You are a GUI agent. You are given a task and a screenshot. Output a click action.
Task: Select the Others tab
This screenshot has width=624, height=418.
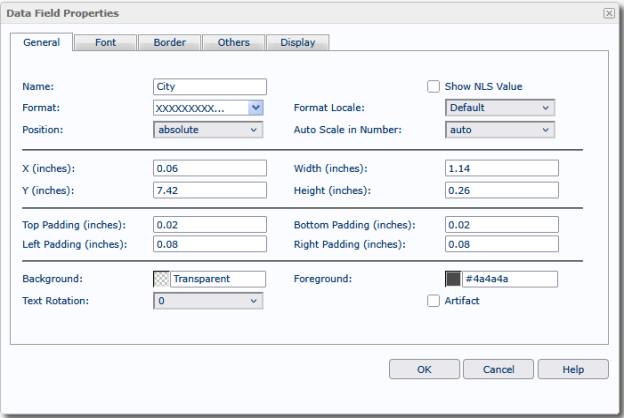click(x=233, y=43)
